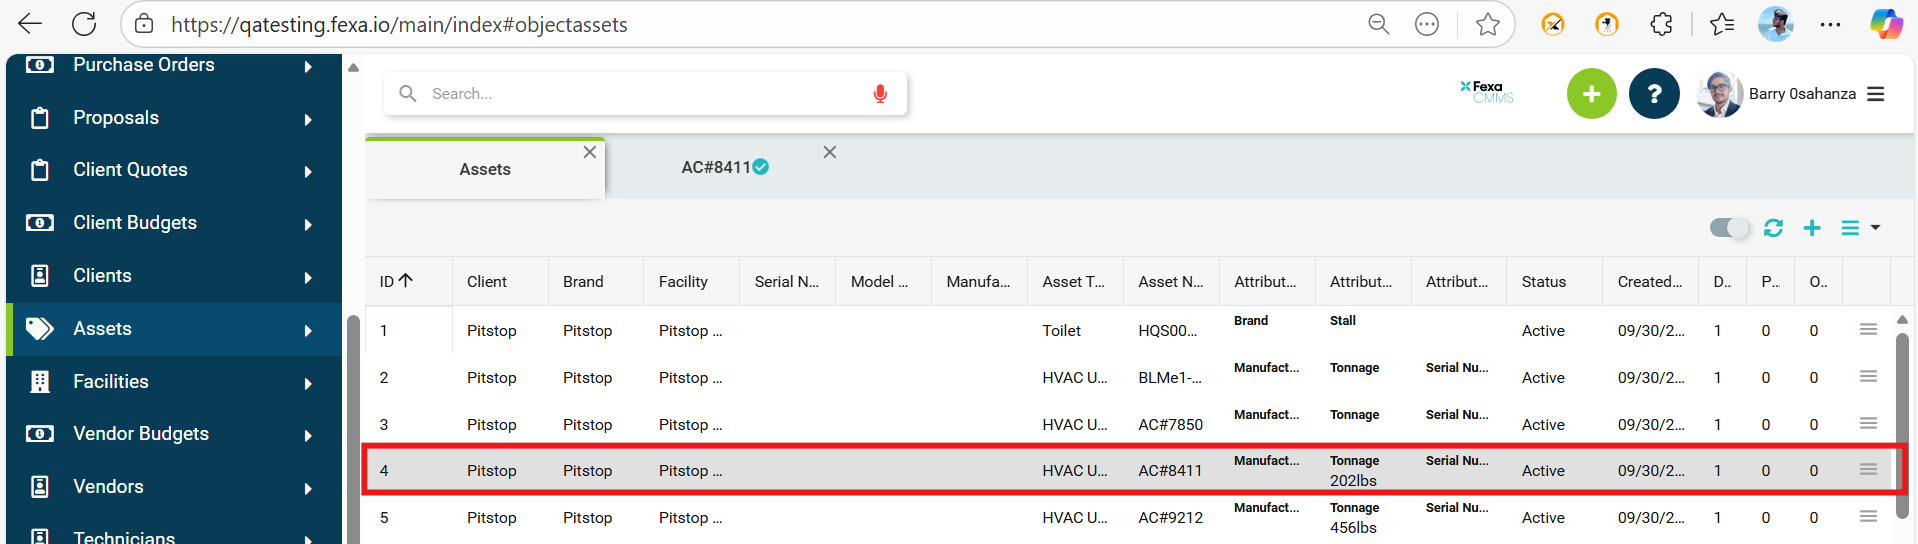
Task: Open Vendors in the sidebar
Action: pyautogui.click(x=108, y=487)
